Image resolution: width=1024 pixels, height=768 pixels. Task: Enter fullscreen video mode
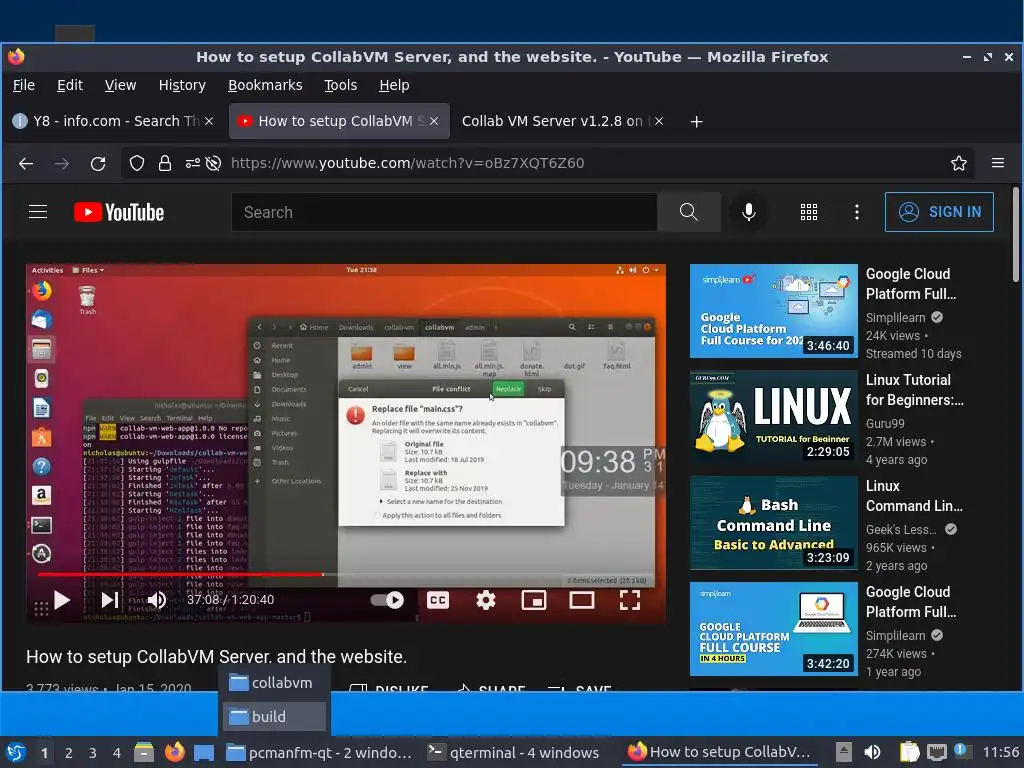click(x=630, y=600)
